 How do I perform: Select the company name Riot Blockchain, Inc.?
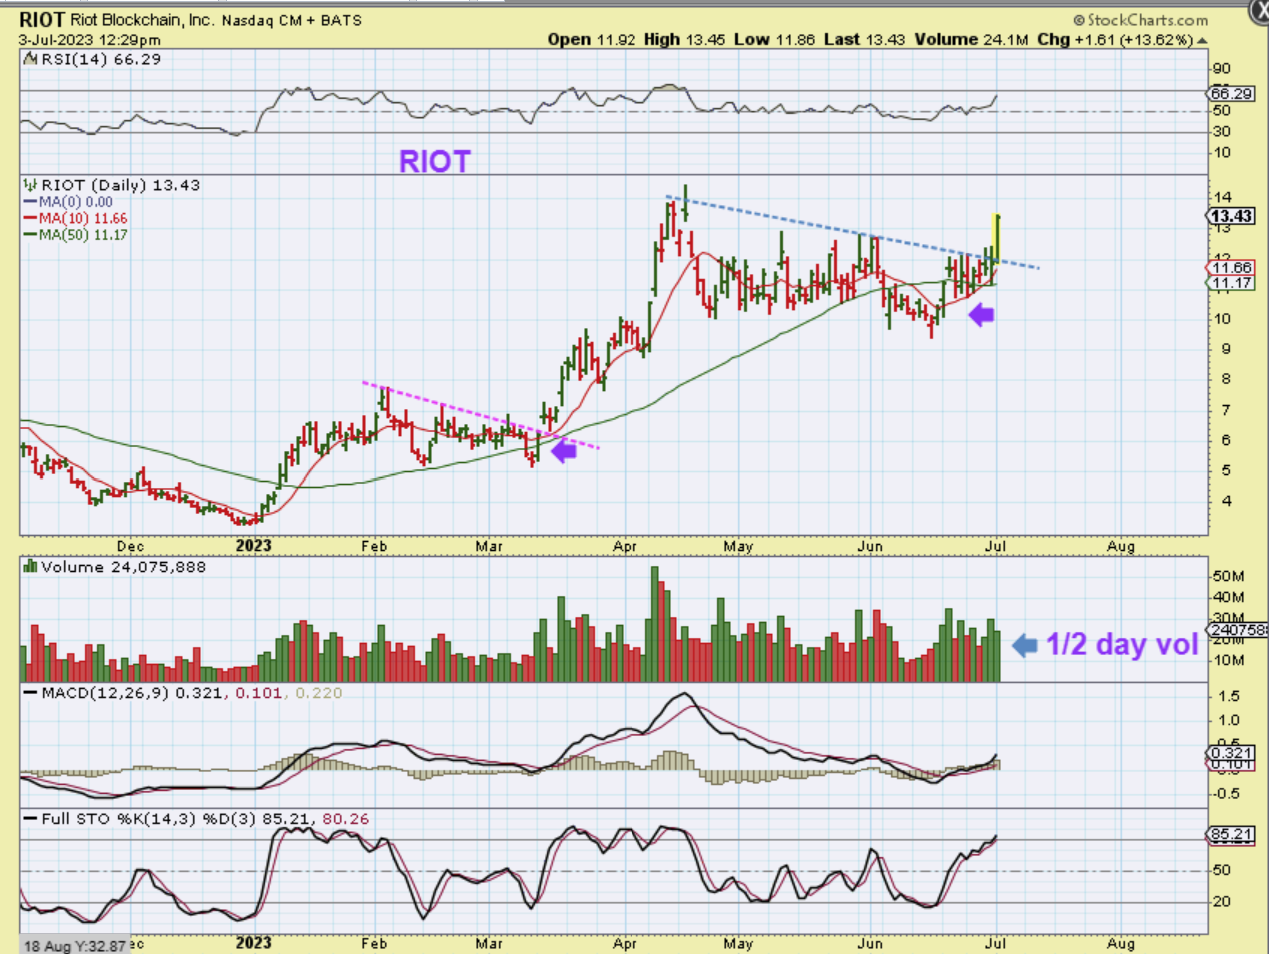[142, 20]
